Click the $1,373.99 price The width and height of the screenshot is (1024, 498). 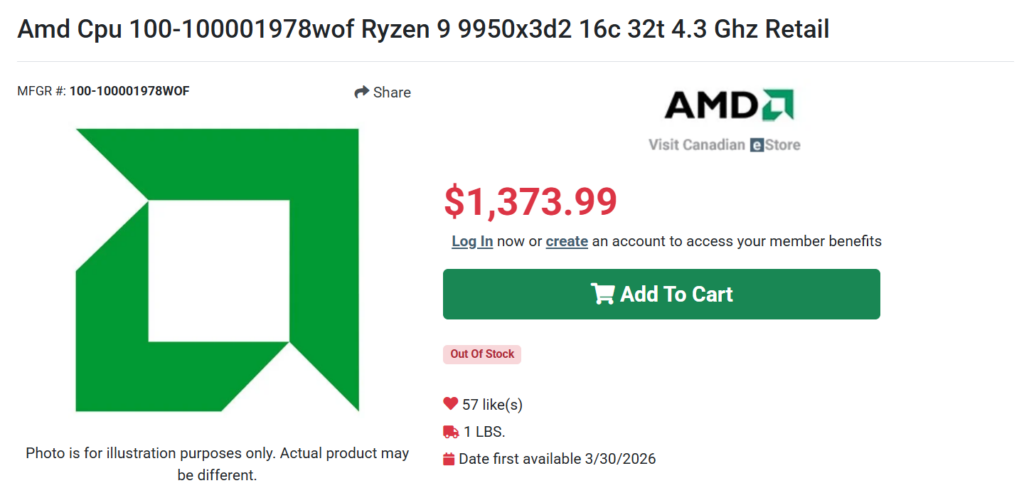pos(530,201)
